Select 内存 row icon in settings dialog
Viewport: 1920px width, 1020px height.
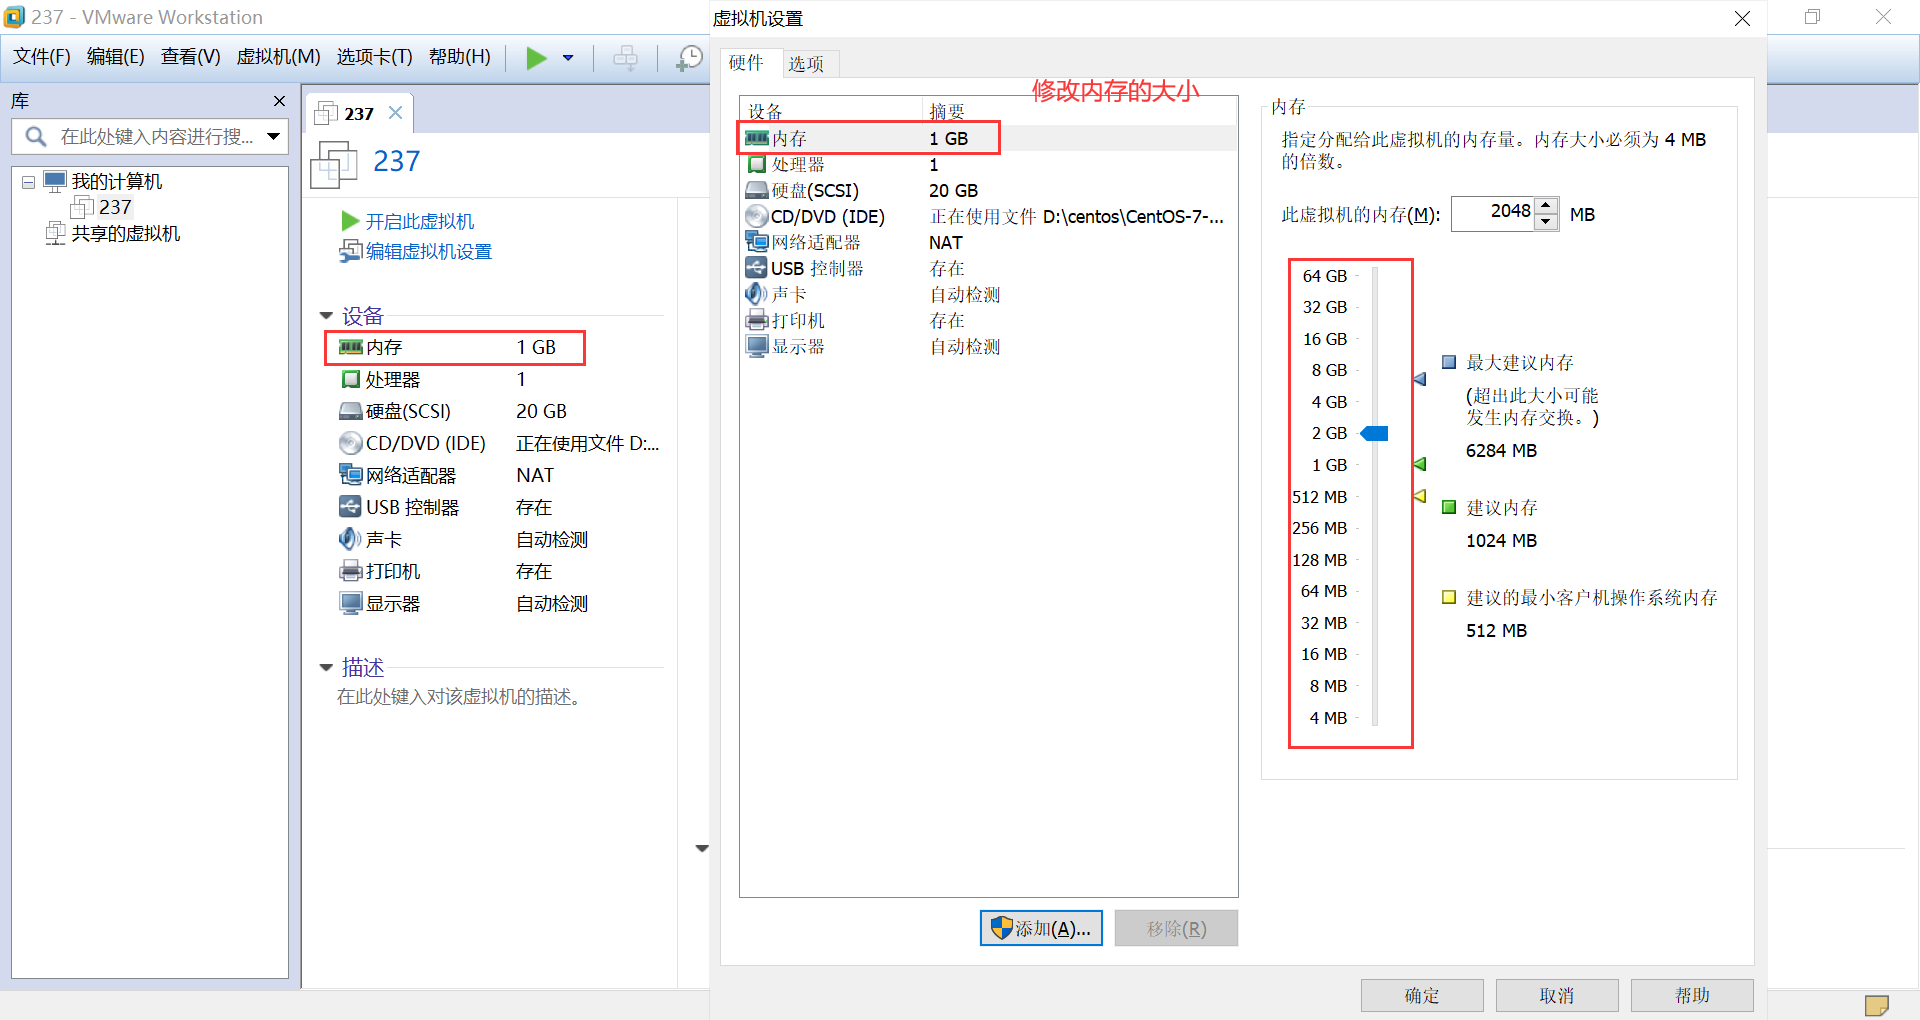[757, 138]
